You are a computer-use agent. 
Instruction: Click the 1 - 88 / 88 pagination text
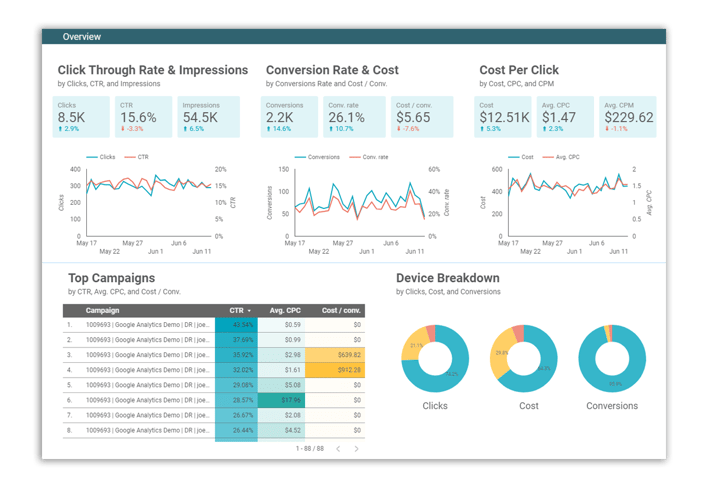coord(310,449)
